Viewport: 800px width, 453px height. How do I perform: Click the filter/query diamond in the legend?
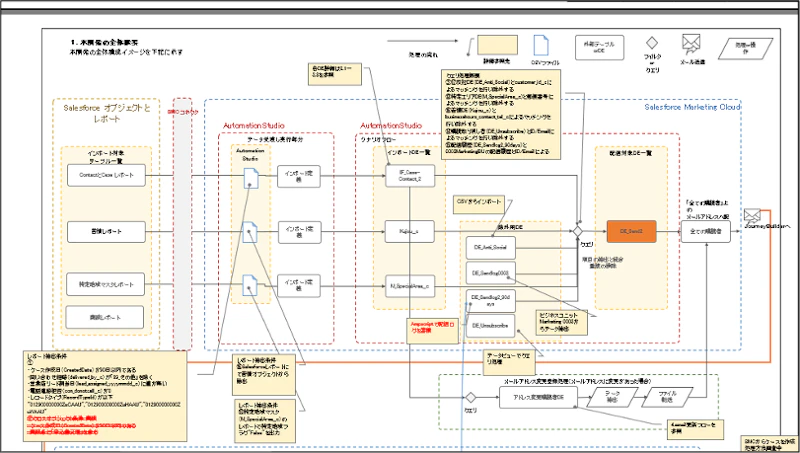(652, 43)
